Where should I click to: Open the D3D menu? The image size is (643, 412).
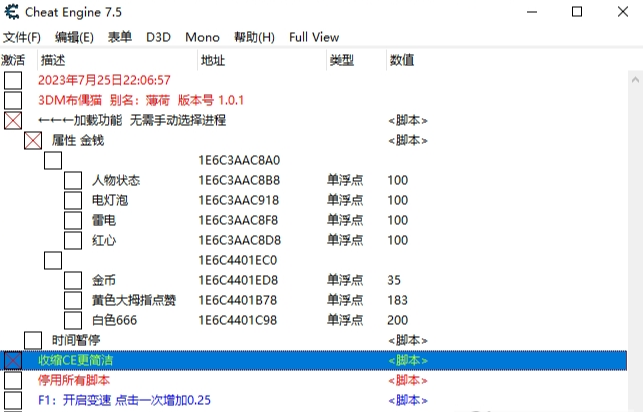pos(158,37)
